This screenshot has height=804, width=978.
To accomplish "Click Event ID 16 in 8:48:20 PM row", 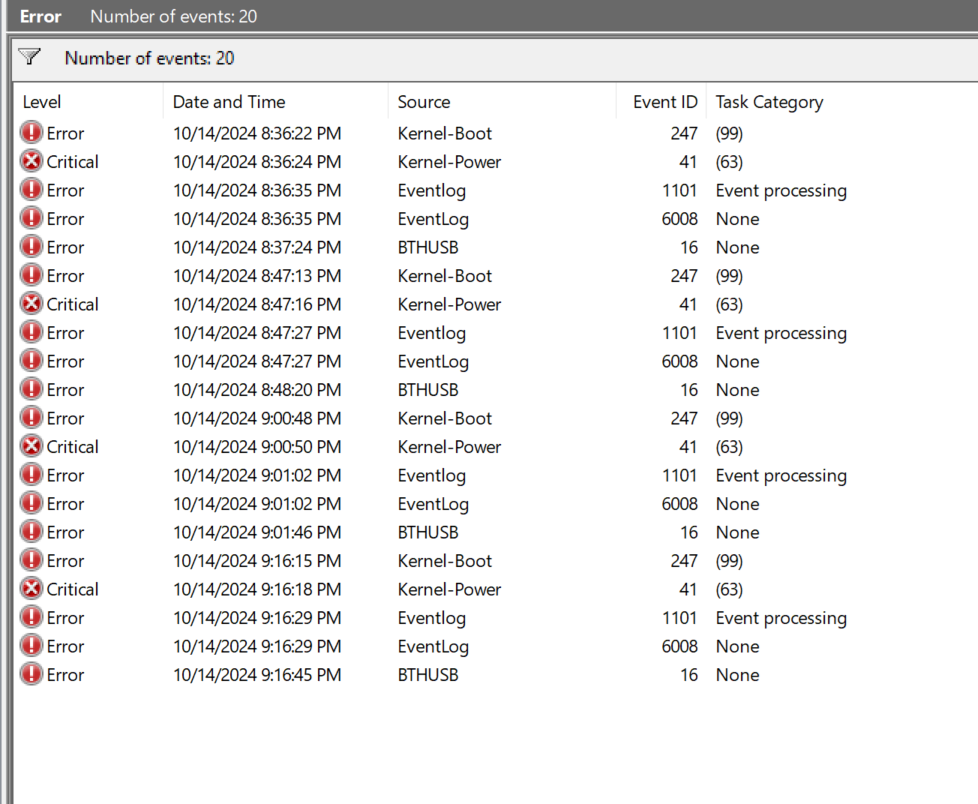I will 689,390.
